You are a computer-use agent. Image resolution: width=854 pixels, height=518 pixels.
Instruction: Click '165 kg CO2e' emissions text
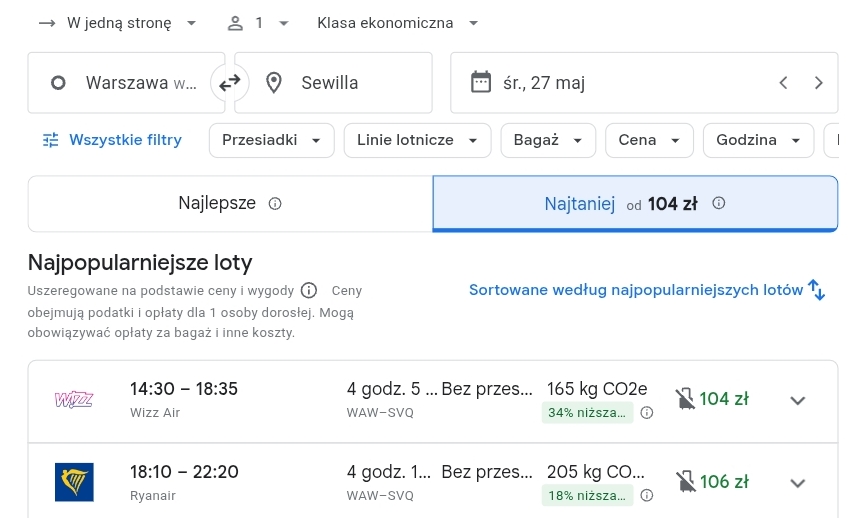(x=597, y=389)
